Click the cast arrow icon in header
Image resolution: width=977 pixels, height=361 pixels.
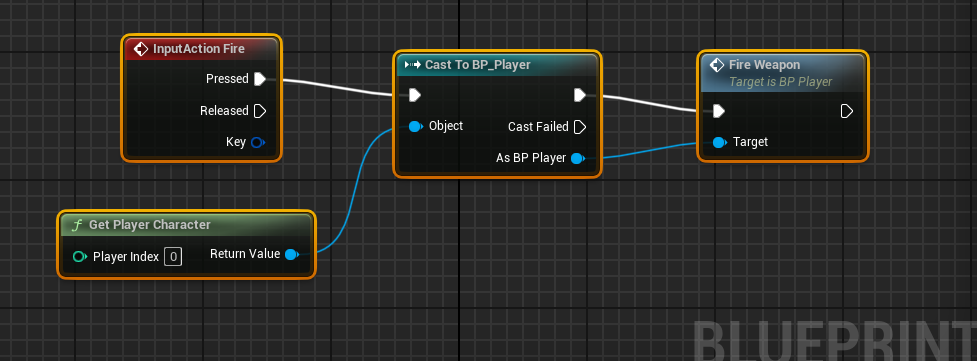click(412, 65)
